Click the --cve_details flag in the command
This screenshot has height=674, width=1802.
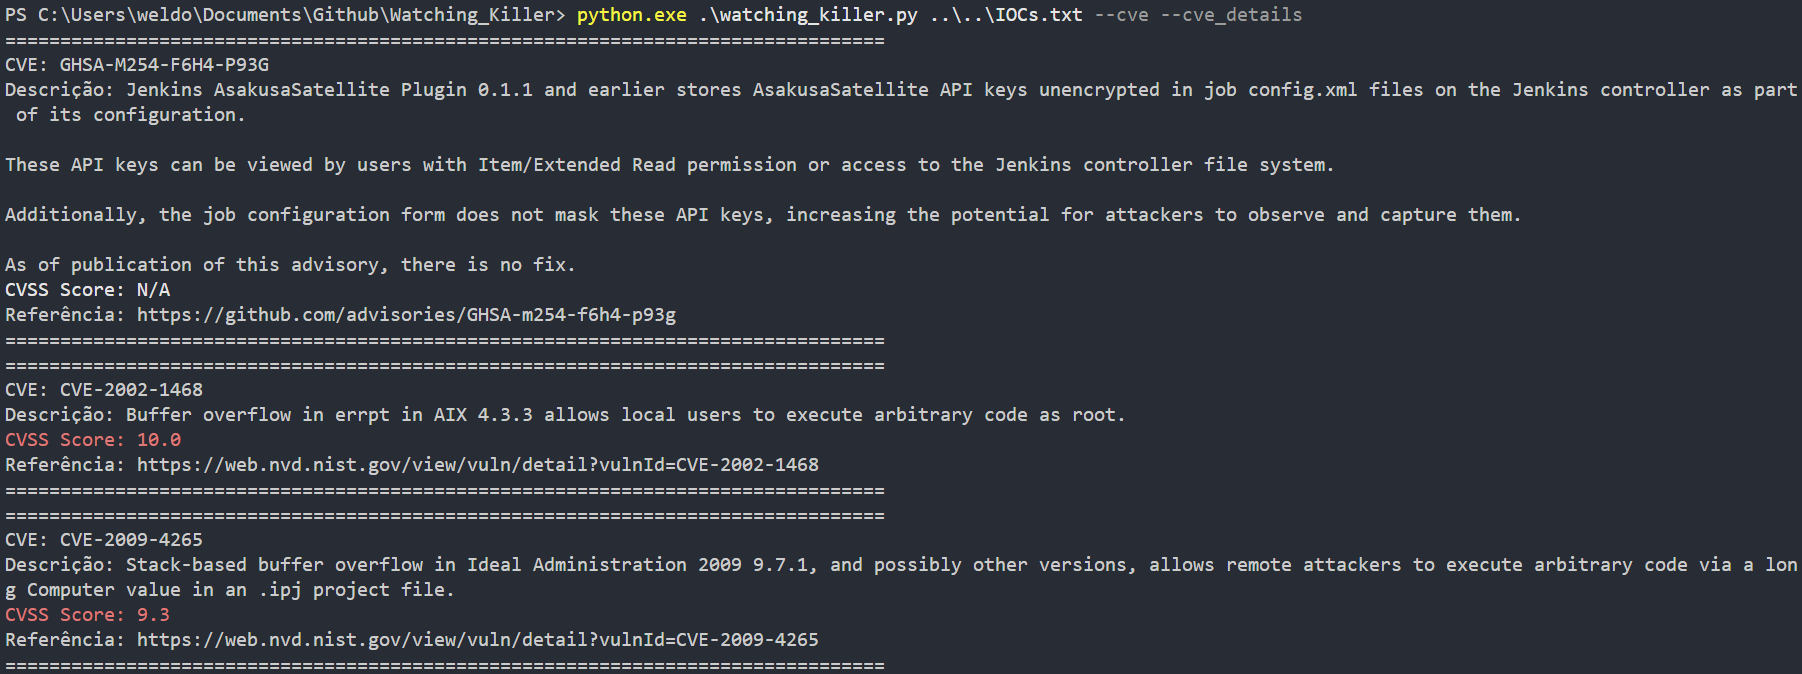[1231, 15]
